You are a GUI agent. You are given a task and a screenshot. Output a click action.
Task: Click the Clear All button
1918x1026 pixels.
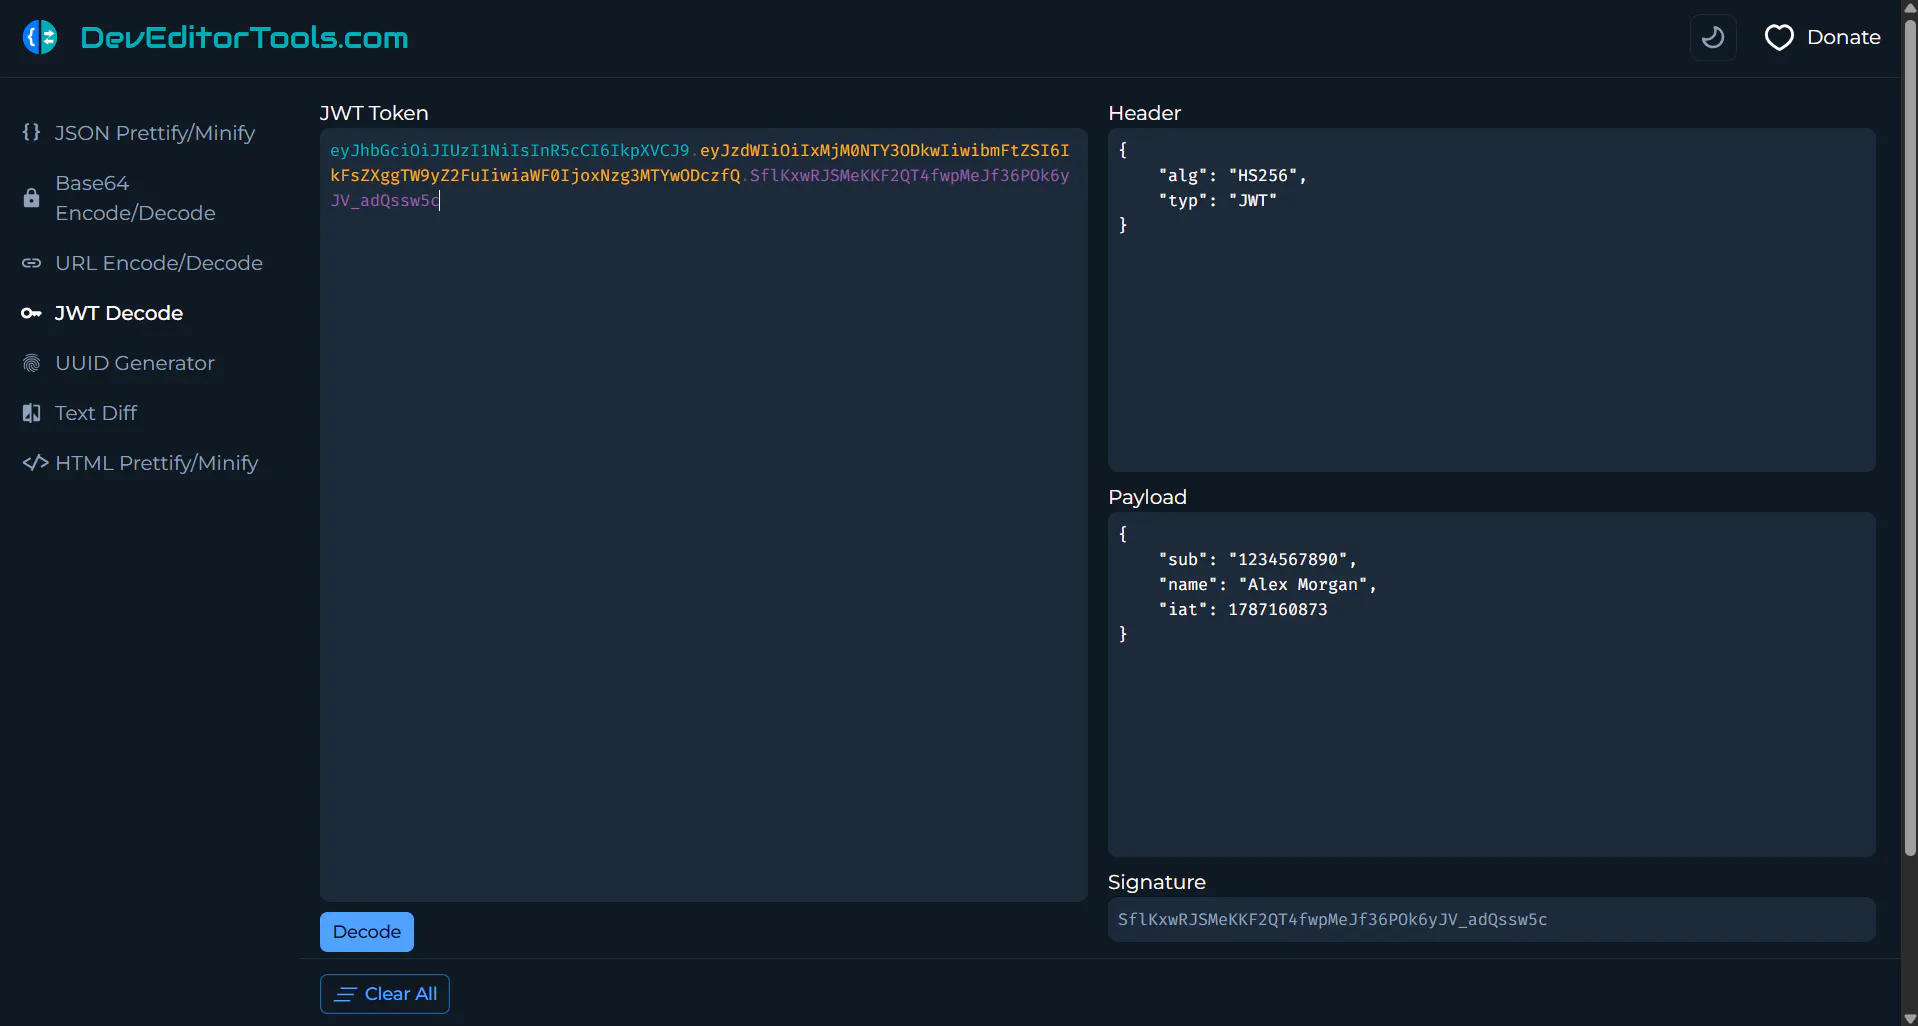(x=385, y=994)
